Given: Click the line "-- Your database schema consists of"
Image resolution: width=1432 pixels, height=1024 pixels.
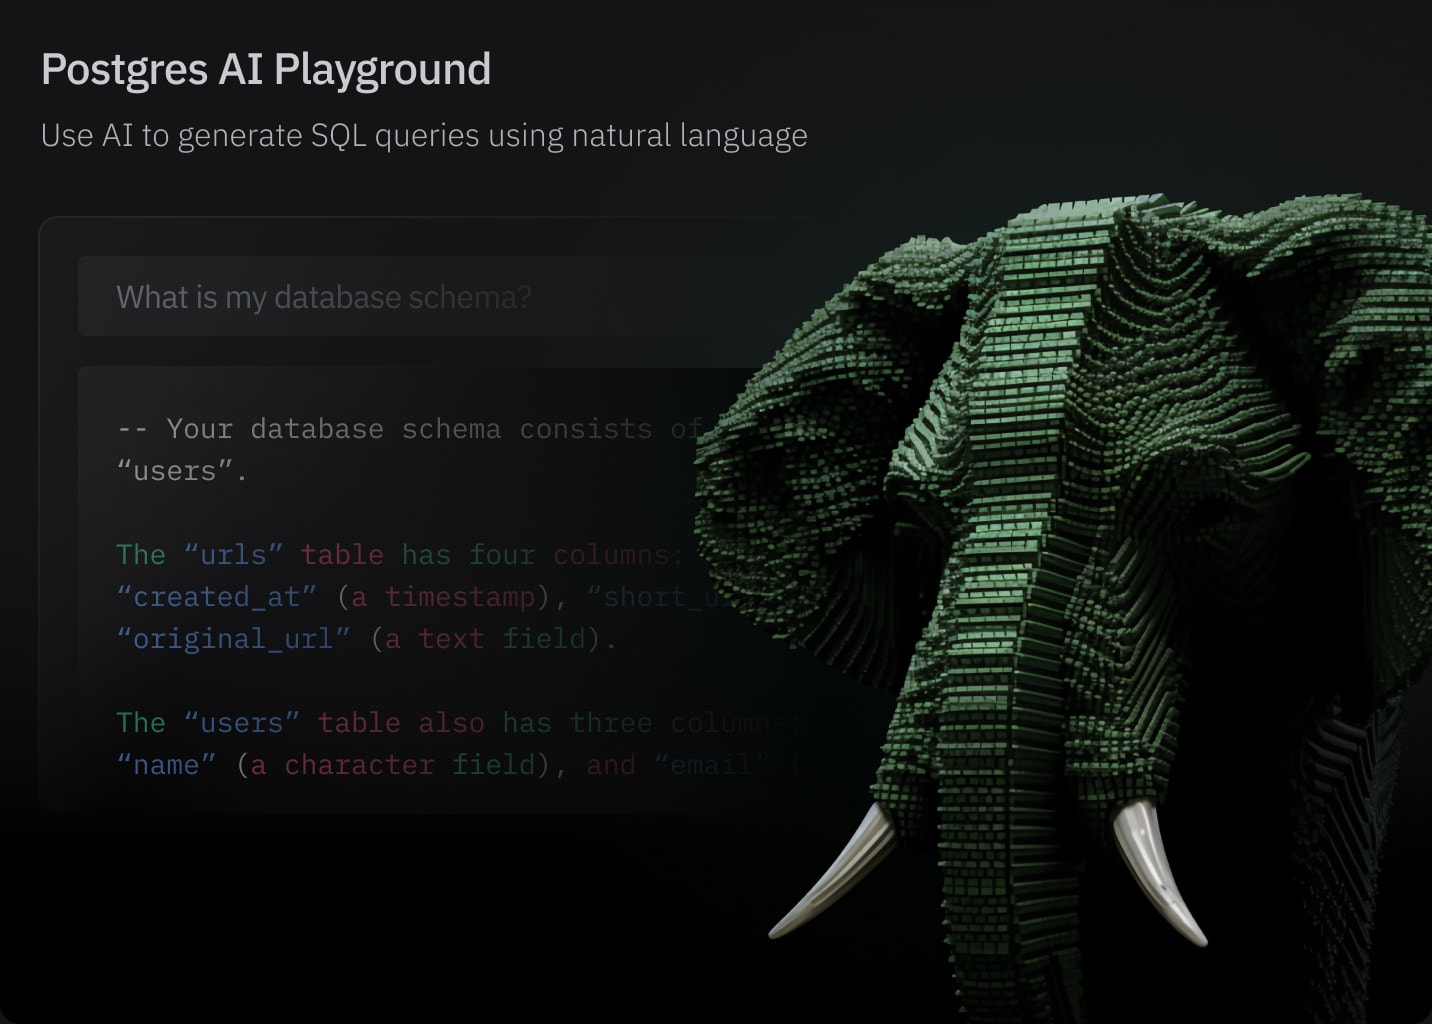Looking at the screenshot, I should click(410, 429).
